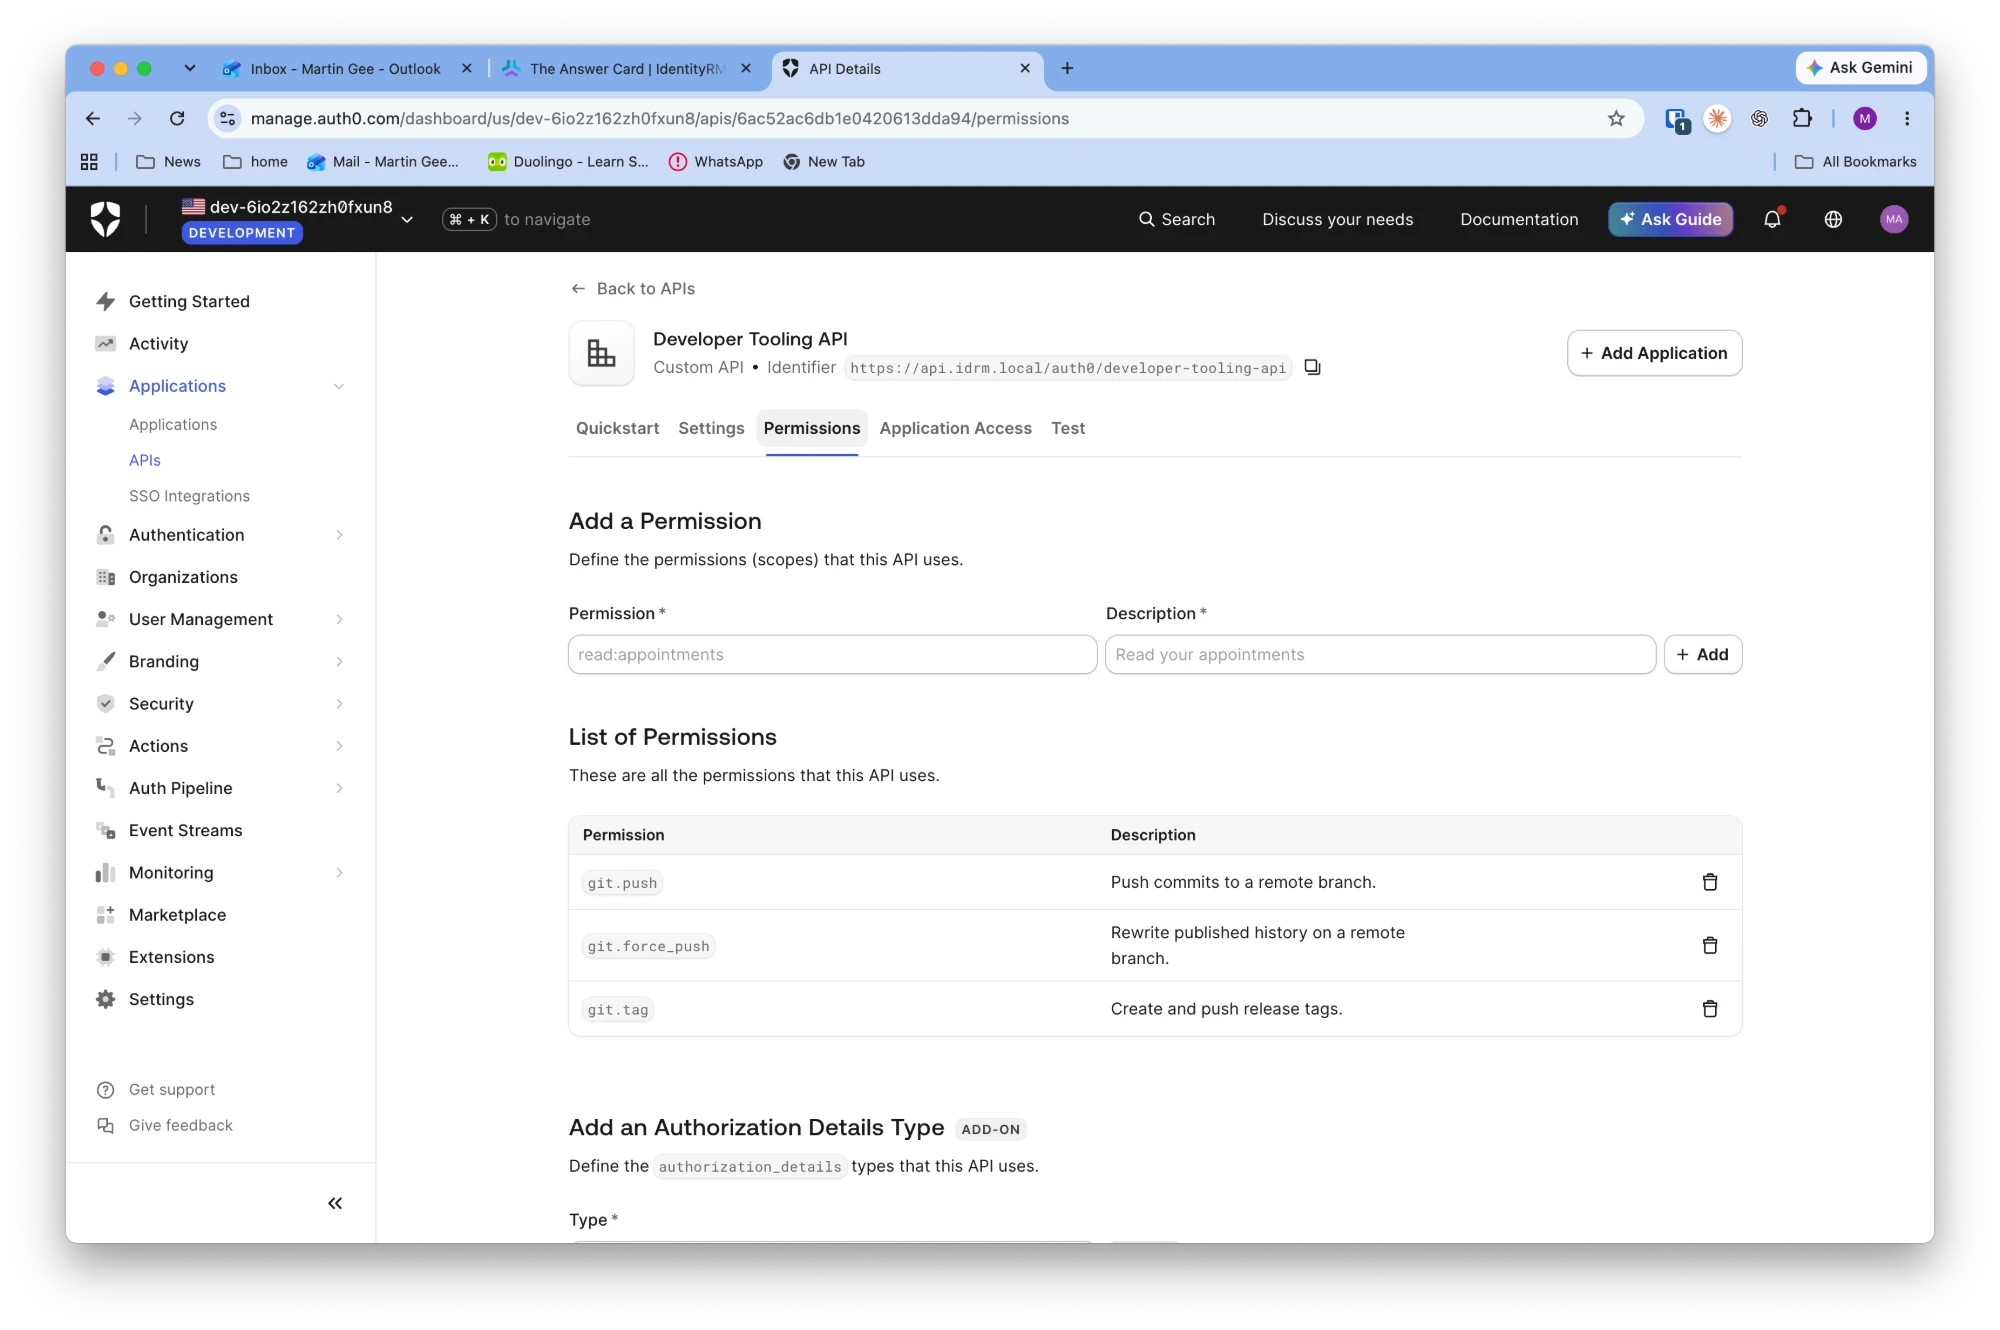Focus the Description input field
Viewport: 2000px width, 1330px height.
point(1380,654)
